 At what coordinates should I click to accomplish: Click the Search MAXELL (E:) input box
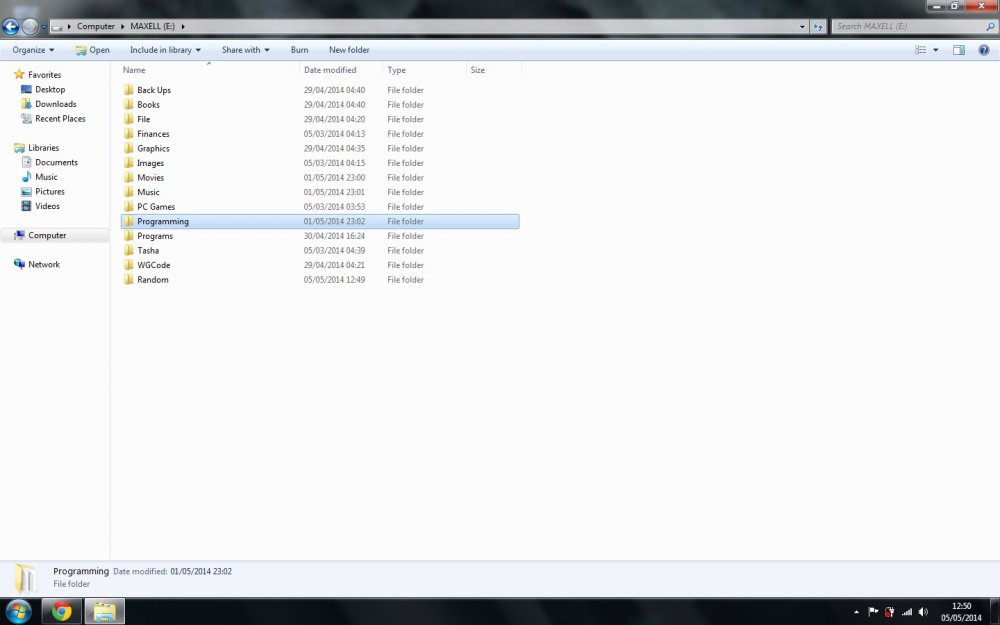coord(905,27)
